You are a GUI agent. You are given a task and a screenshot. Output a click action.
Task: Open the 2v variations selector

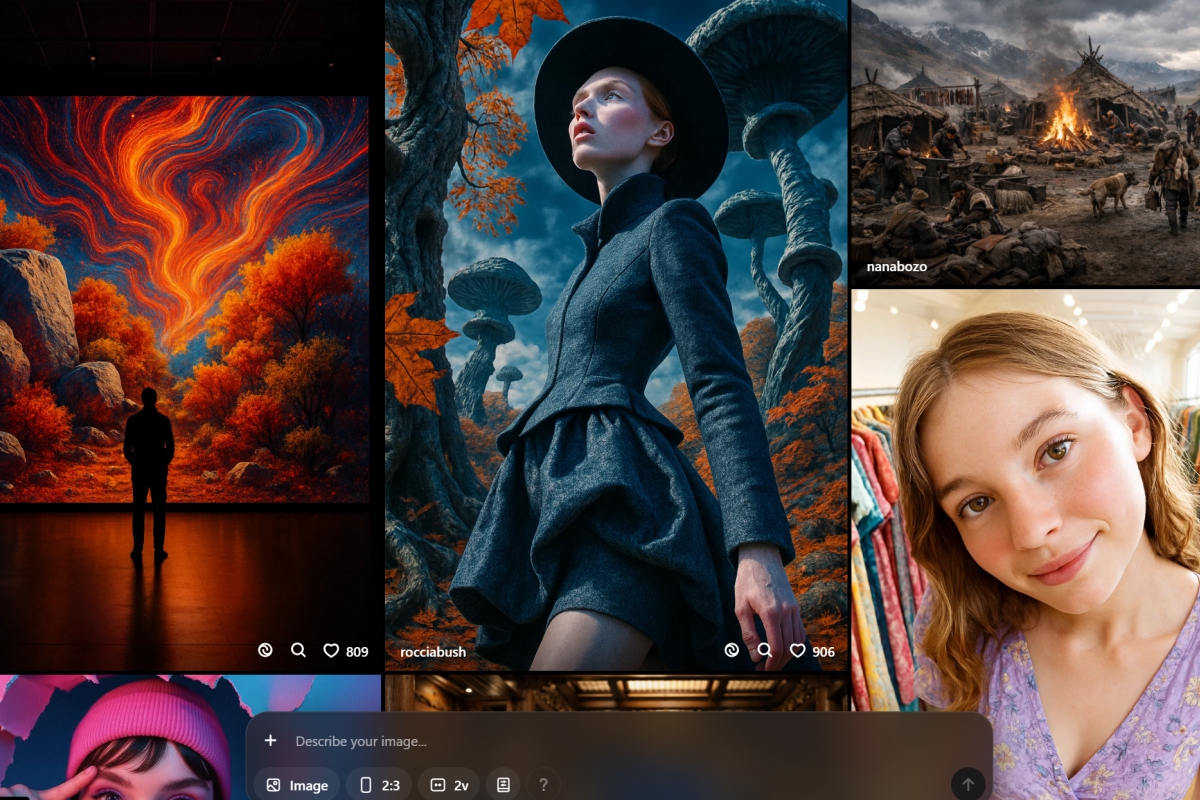(449, 785)
